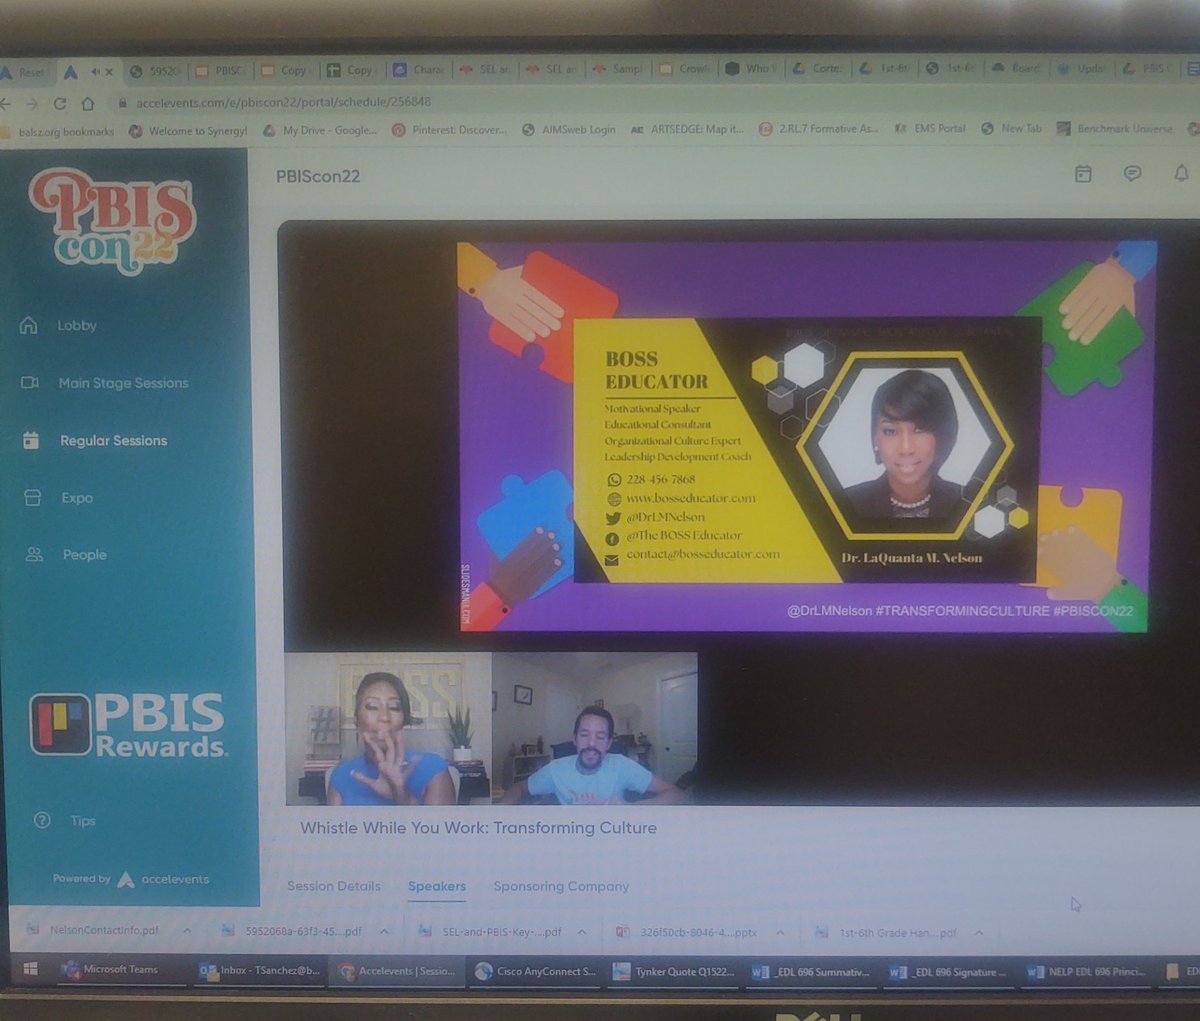
Task: Switch to the Who V browser tab
Action: tap(750, 69)
